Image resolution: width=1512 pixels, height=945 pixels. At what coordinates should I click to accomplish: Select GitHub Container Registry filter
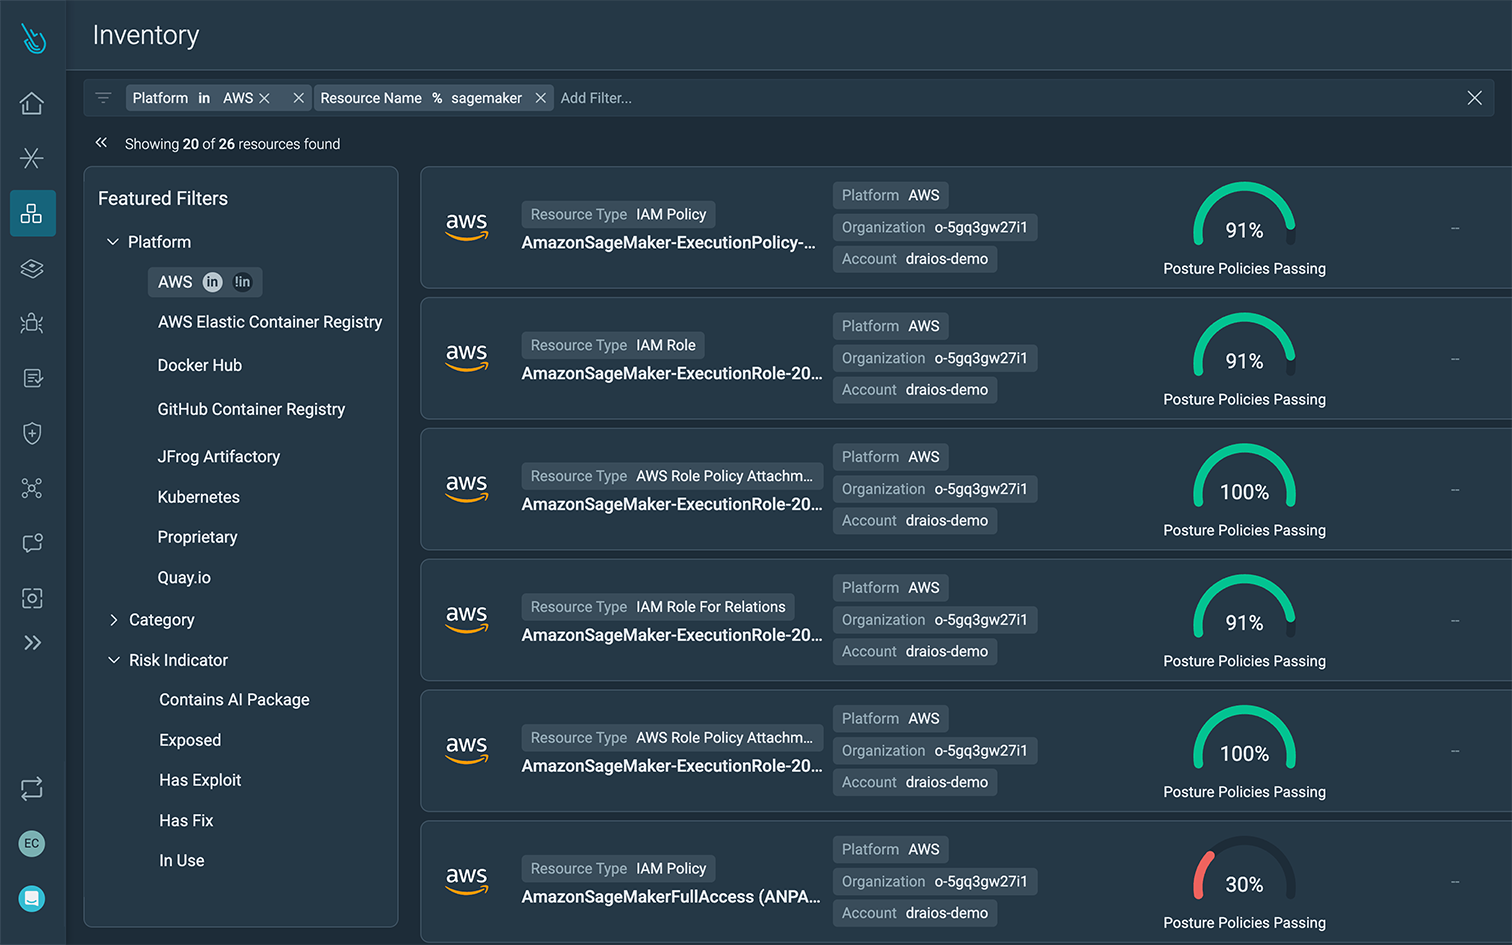pyautogui.click(x=251, y=409)
